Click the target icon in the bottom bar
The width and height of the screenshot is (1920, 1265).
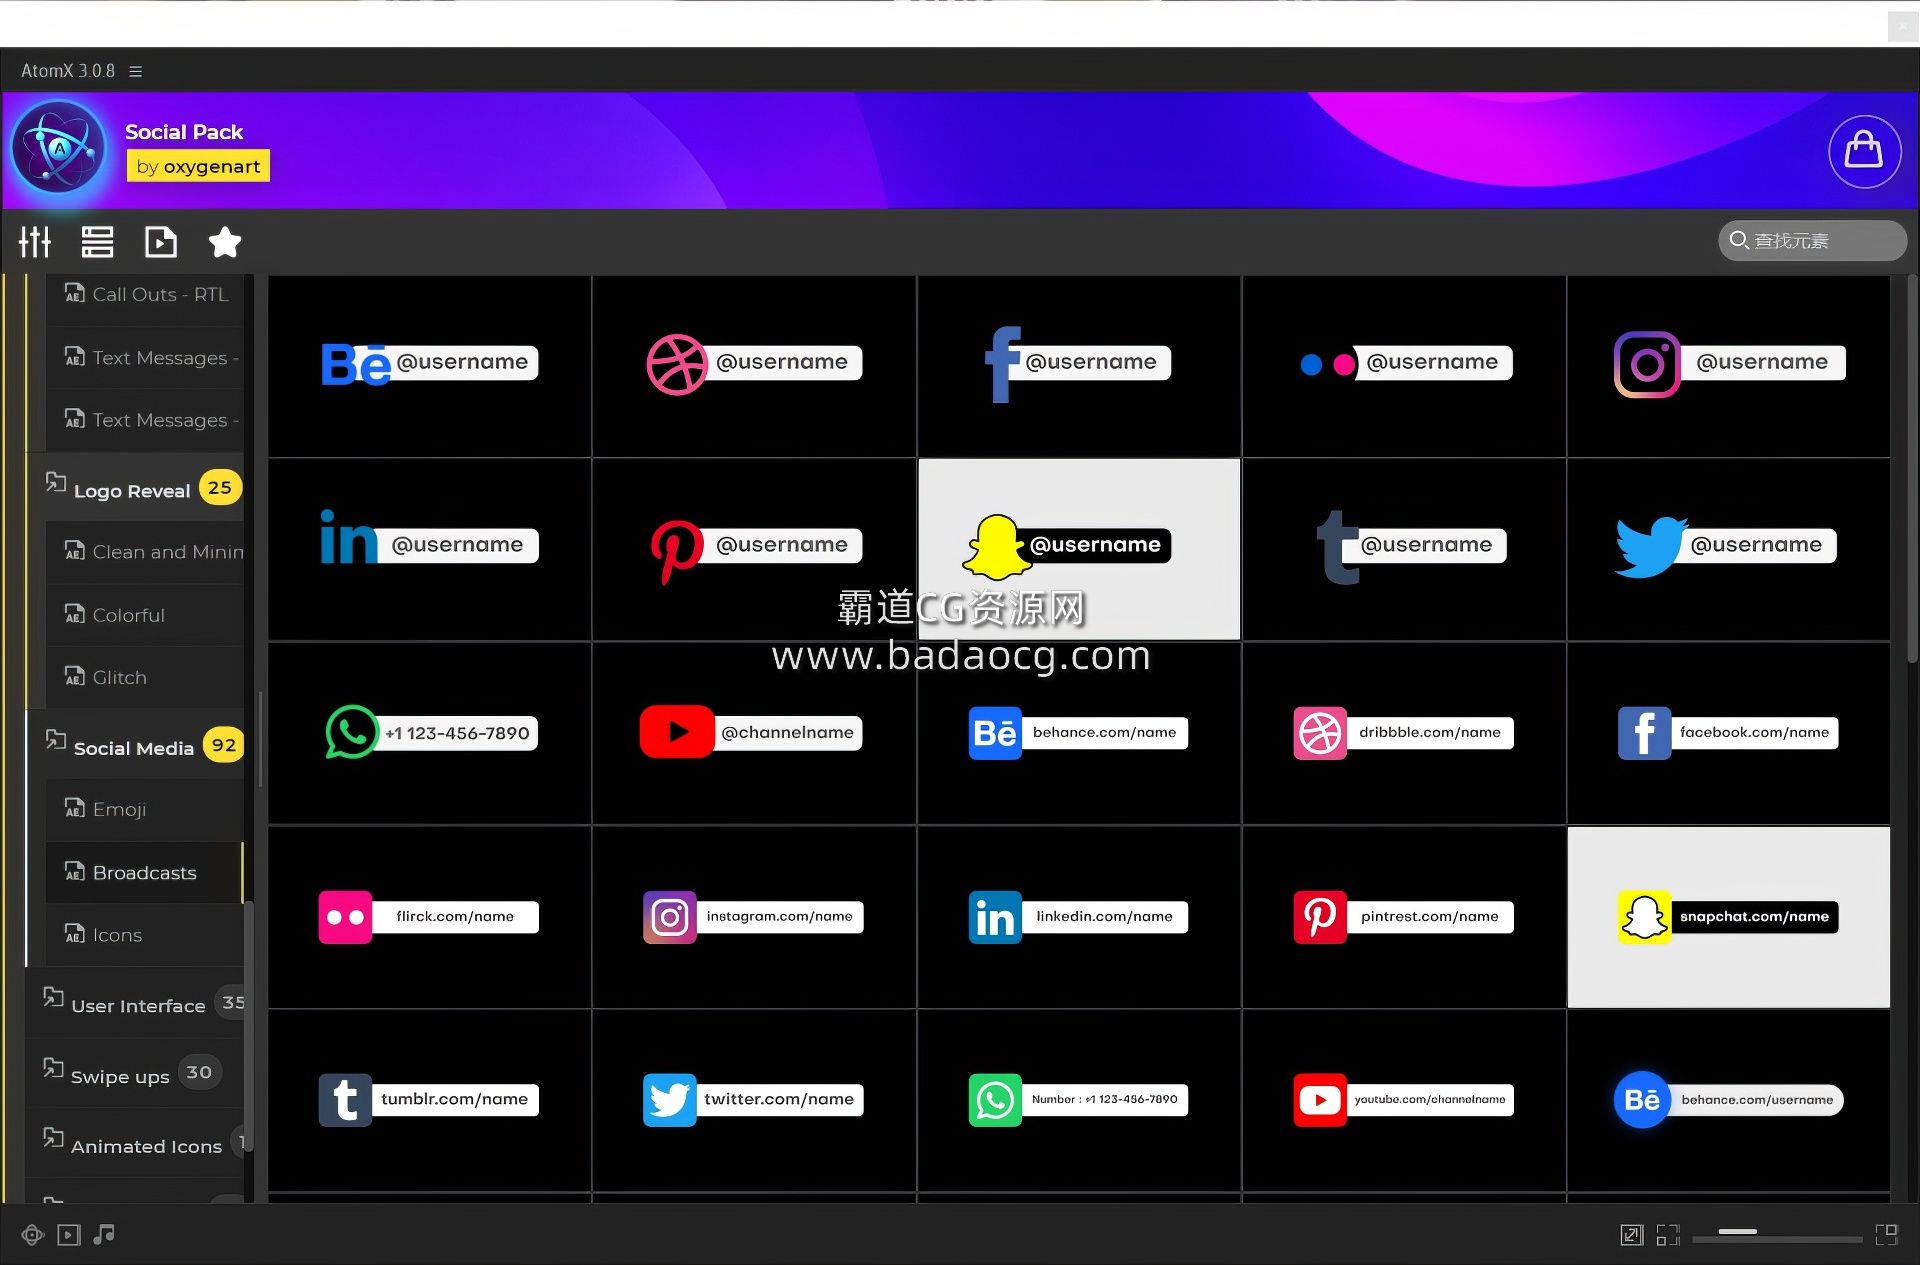(x=32, y=1235)
